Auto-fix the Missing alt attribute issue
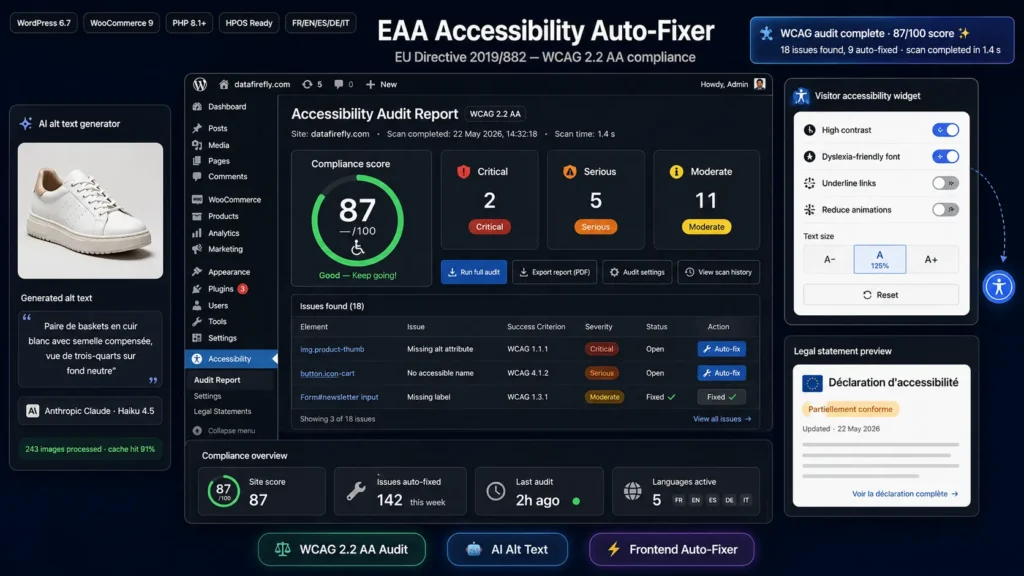The image size is (1024, 576). click(721, 349)
